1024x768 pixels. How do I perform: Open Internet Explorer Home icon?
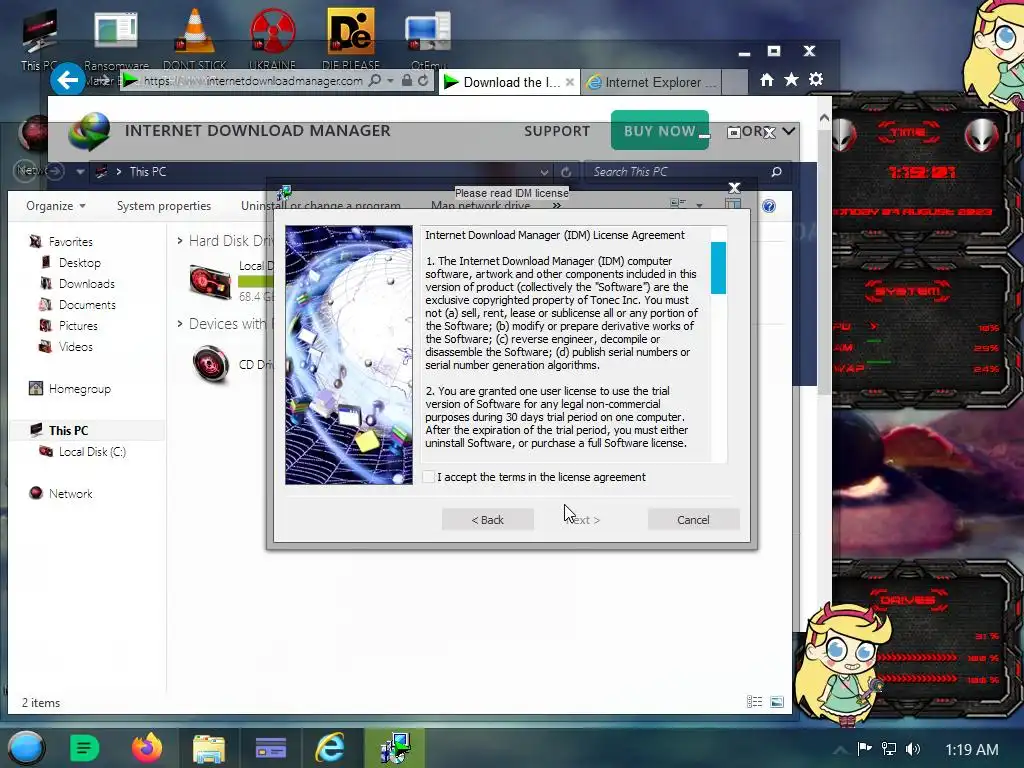(x=767, y=80)
